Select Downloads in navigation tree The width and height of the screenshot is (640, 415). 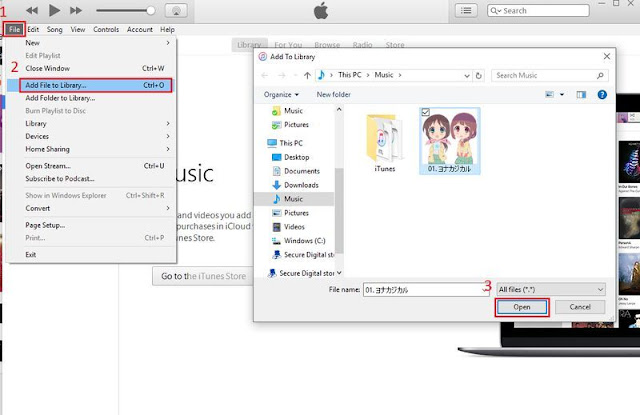295,185
